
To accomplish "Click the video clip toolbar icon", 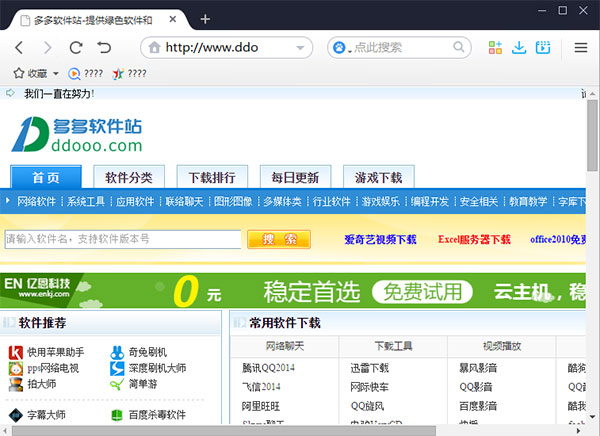I will click(x=543, y=47).
